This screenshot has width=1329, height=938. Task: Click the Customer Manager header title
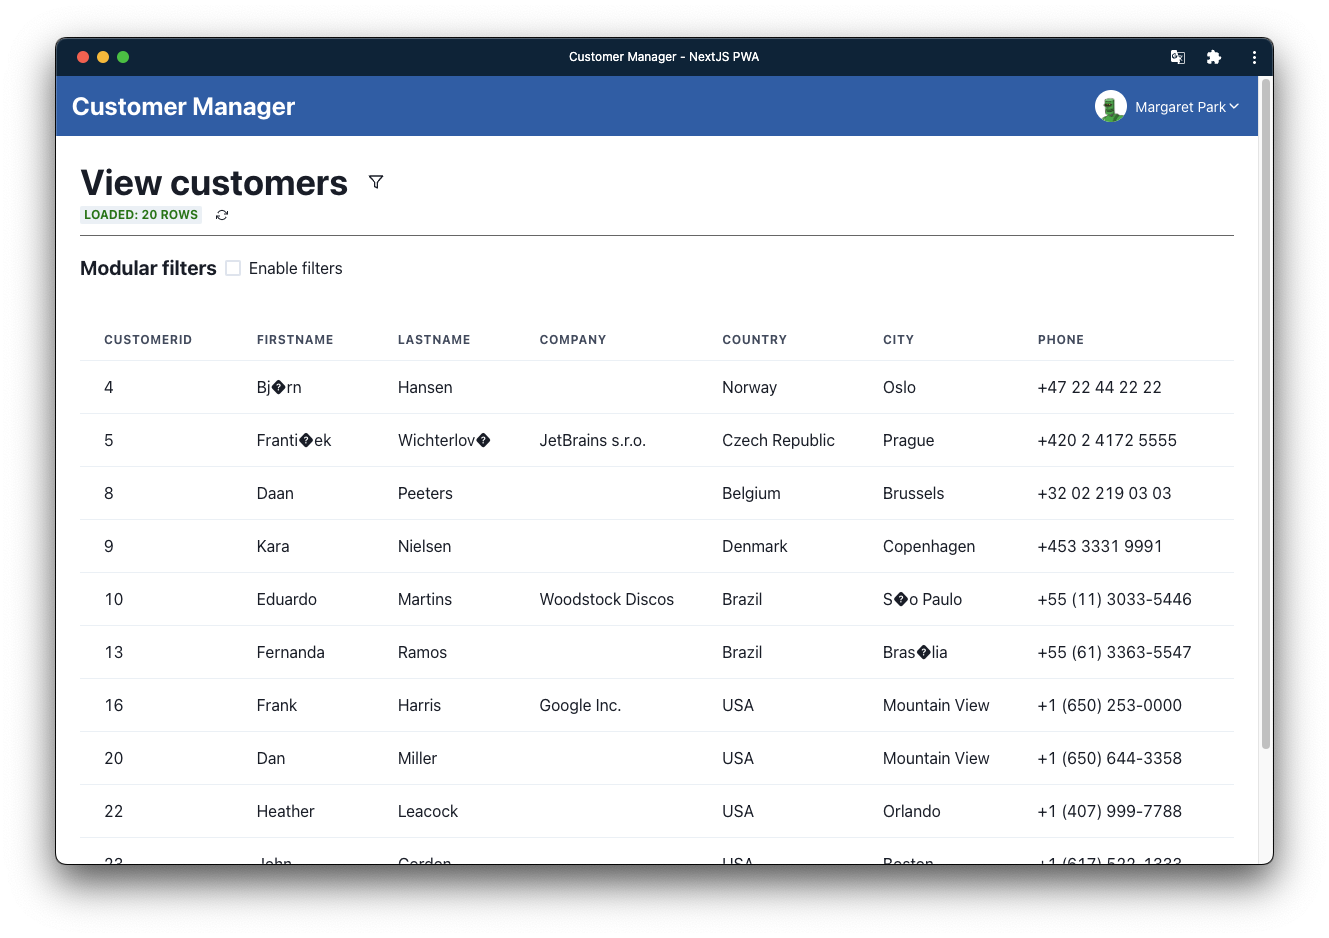(x=183, y=107)
